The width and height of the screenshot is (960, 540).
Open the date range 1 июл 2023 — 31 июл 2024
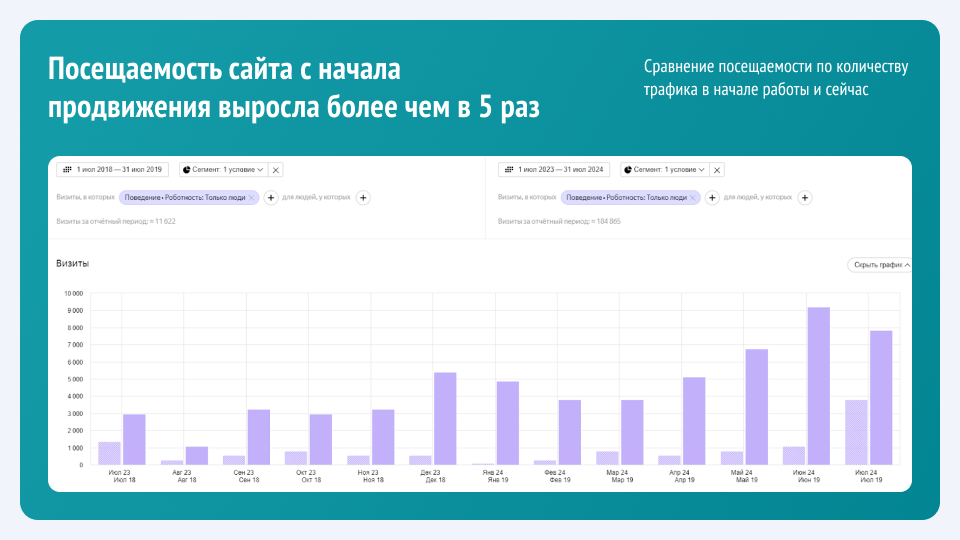click(554, 170)
